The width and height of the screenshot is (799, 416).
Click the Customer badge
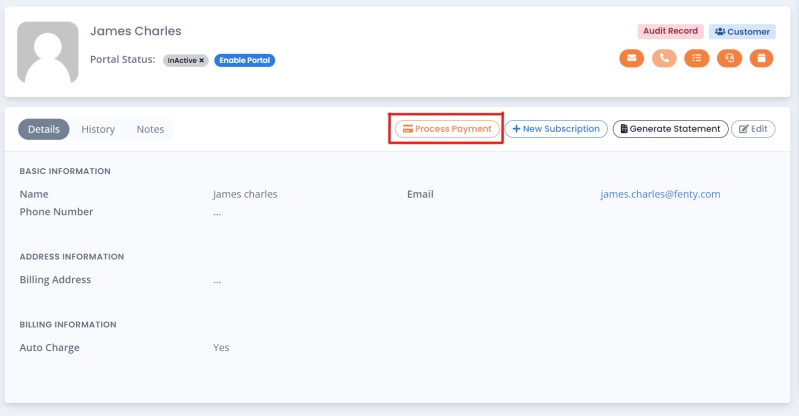tap(742, 32)
